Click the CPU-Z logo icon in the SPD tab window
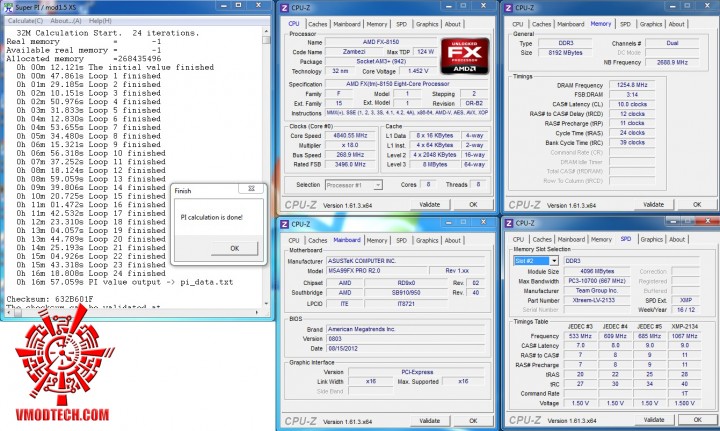This screenshot has width=720, height=431. (x=509, y=223)
